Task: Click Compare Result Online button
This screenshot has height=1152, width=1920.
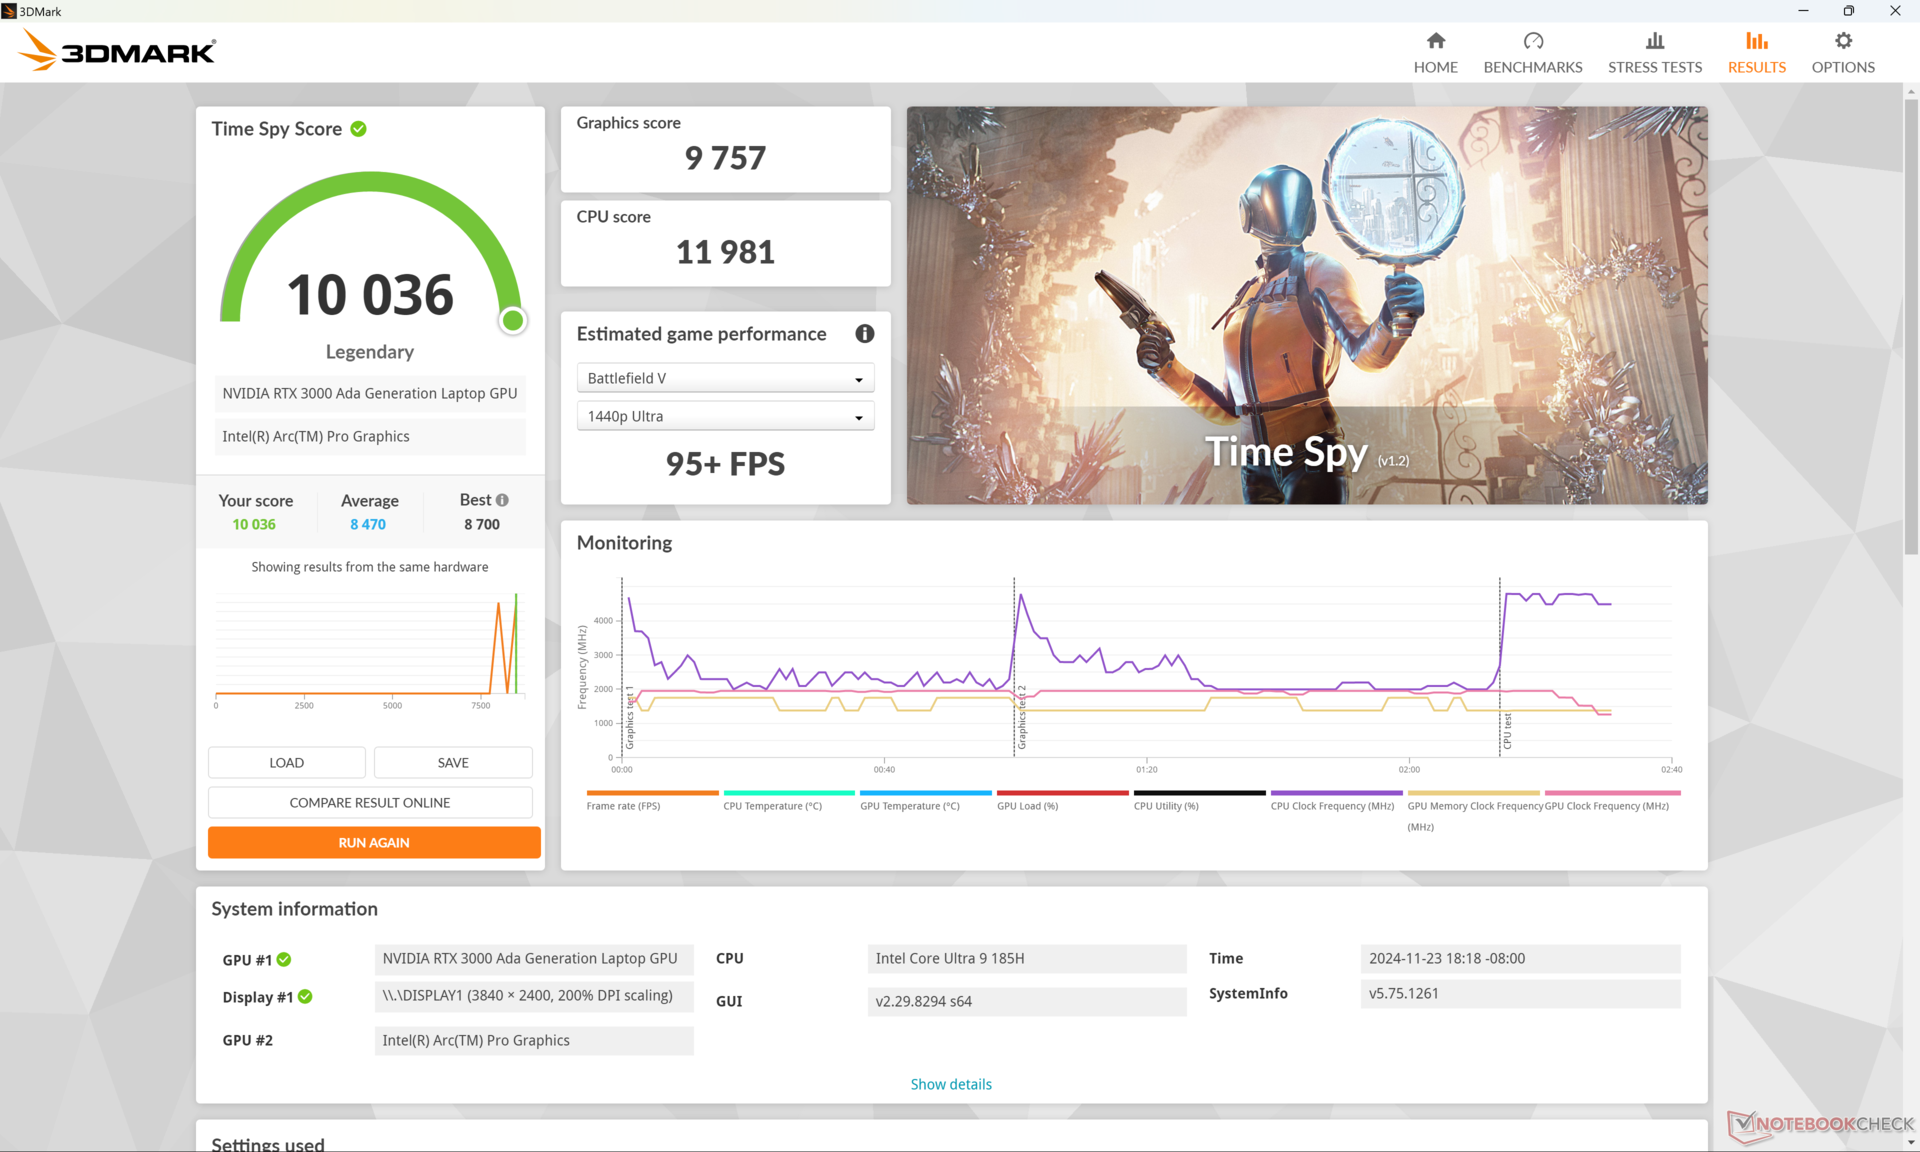Action: click(369, 802)
